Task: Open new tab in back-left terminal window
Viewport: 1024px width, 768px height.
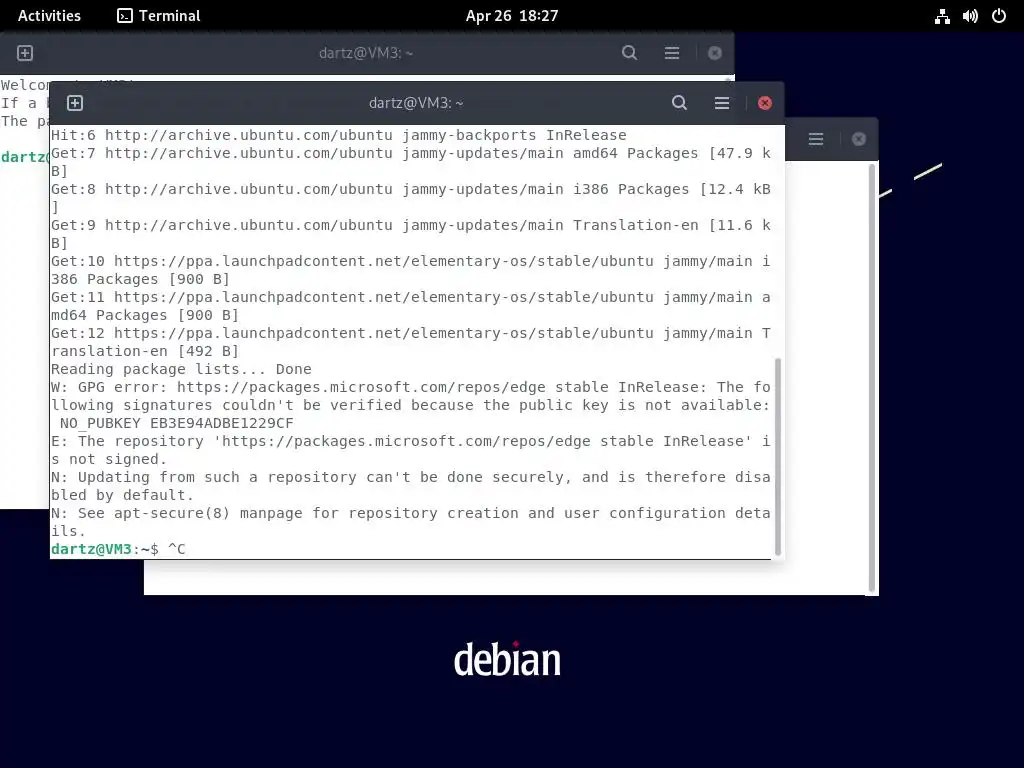Action: 25,53
